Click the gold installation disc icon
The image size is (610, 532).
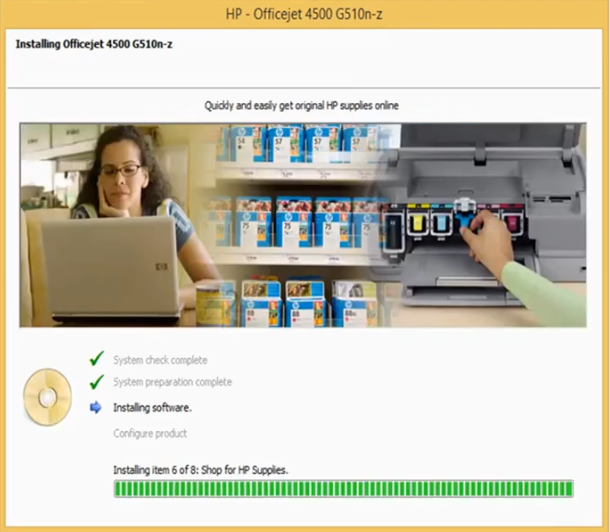[47, 397]
